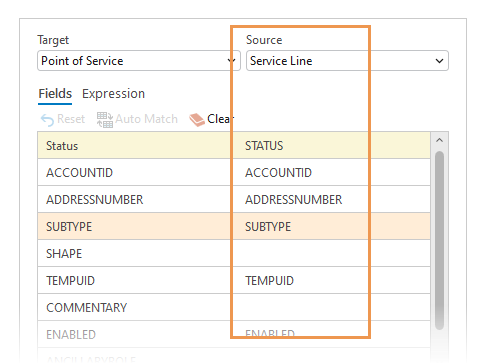
Task: Click the Clear button
Action: [211, 119]
